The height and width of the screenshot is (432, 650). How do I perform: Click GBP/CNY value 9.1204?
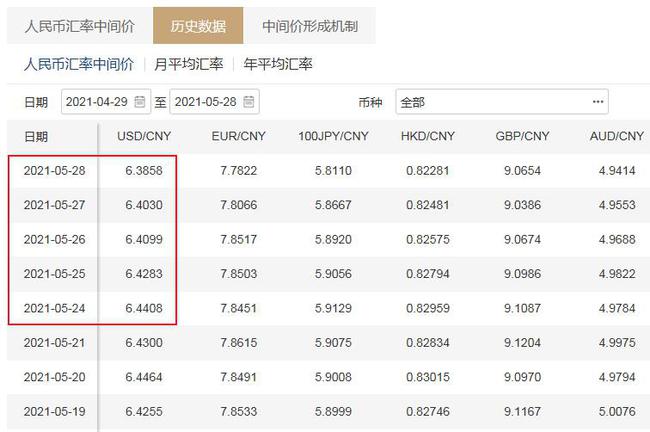pos(522,342)
